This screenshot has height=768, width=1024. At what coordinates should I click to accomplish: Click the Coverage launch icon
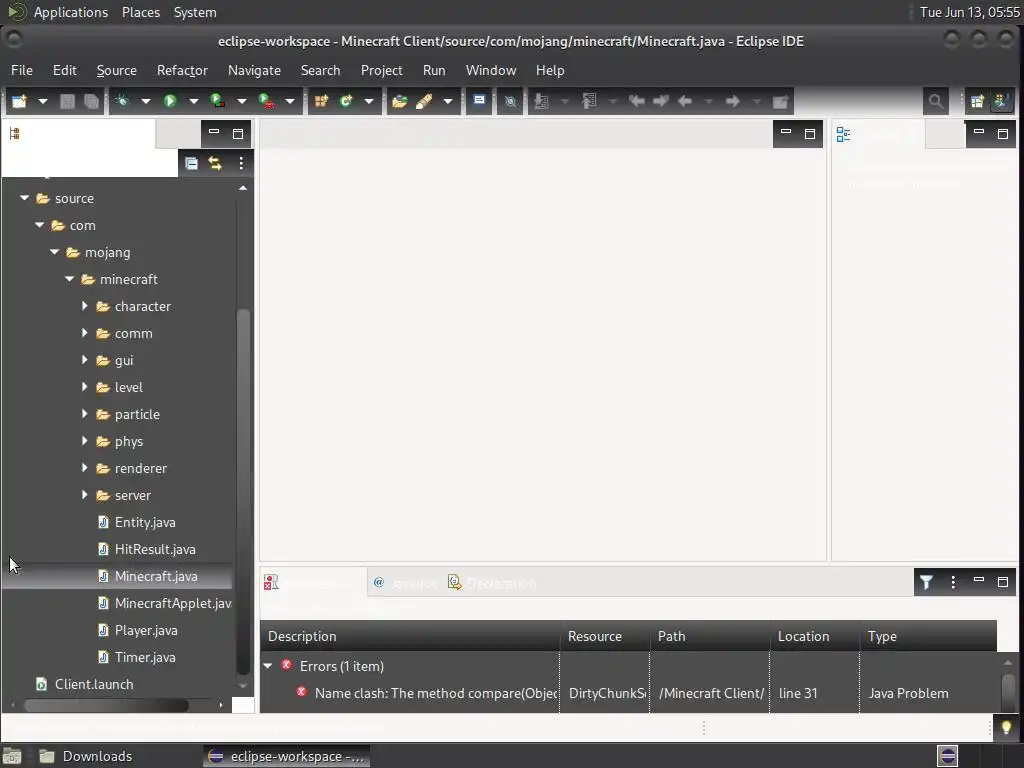[217, 101]
